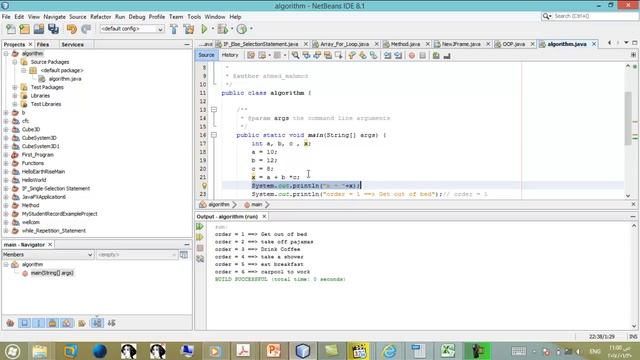Open the Navigate menu
This screenshot has width=640, height=360.
coord(55,17)
